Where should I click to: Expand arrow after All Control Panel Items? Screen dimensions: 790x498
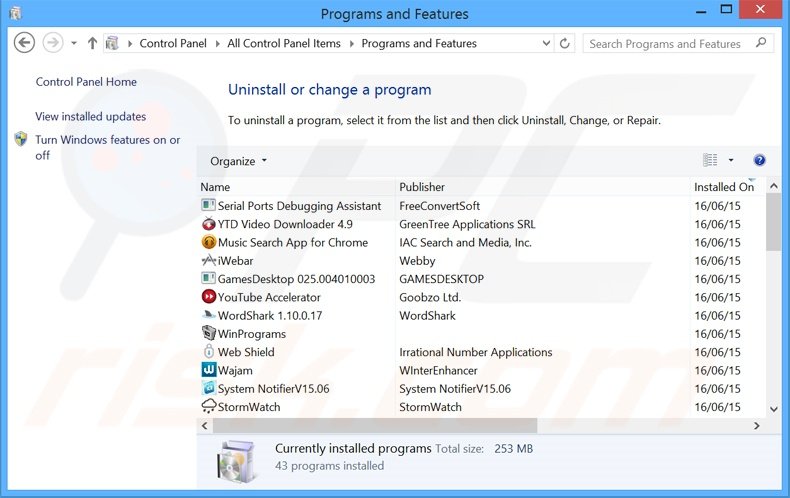(351, 44)
